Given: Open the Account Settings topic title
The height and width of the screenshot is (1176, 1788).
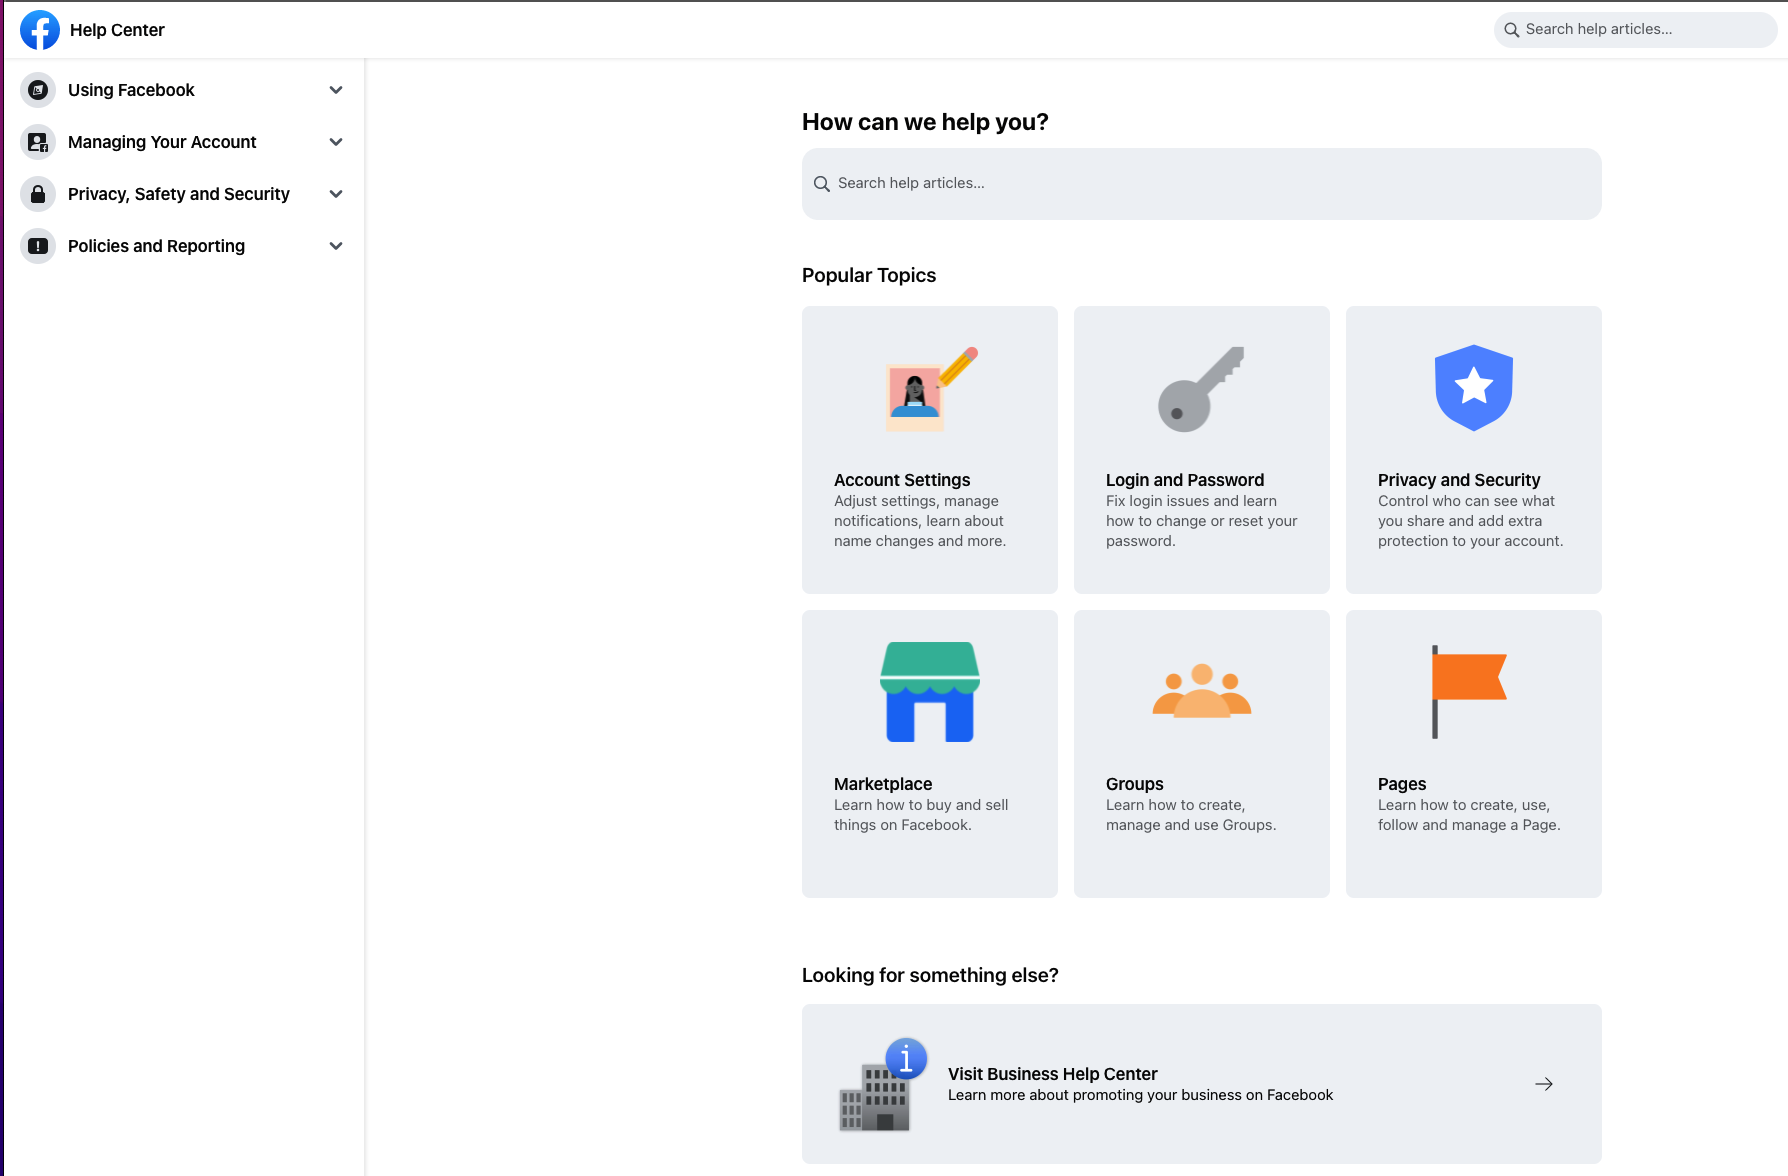Looking at the screenshot, I should point(902,480).
